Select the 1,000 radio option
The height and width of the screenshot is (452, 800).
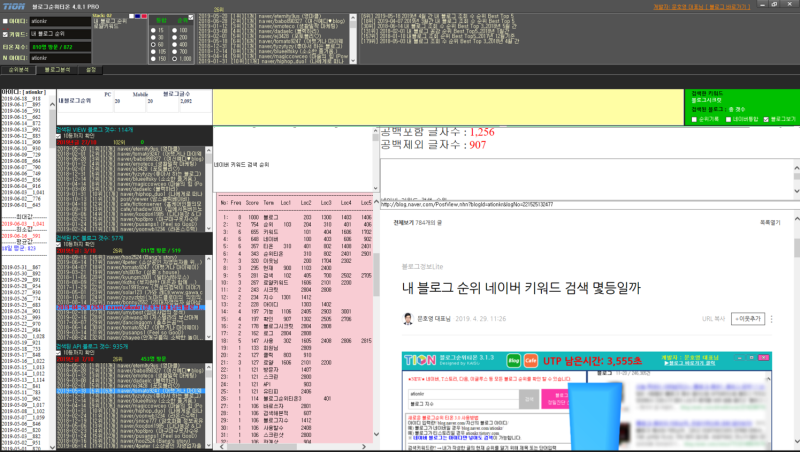click(x=174, y=59)
